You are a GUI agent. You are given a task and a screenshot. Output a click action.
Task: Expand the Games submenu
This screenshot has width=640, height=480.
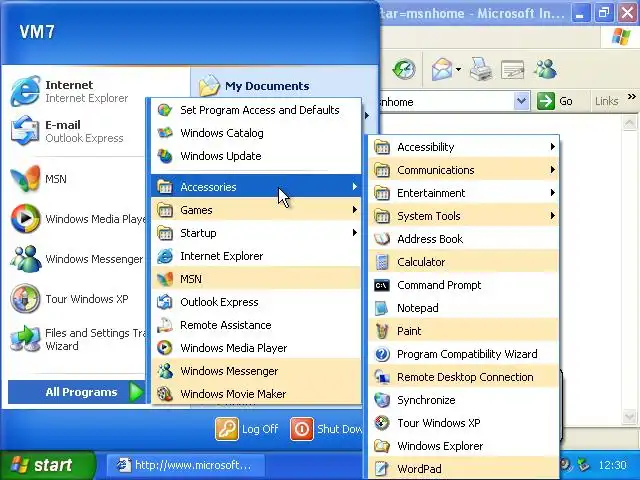pyautogui.click(x=256, y=210)
